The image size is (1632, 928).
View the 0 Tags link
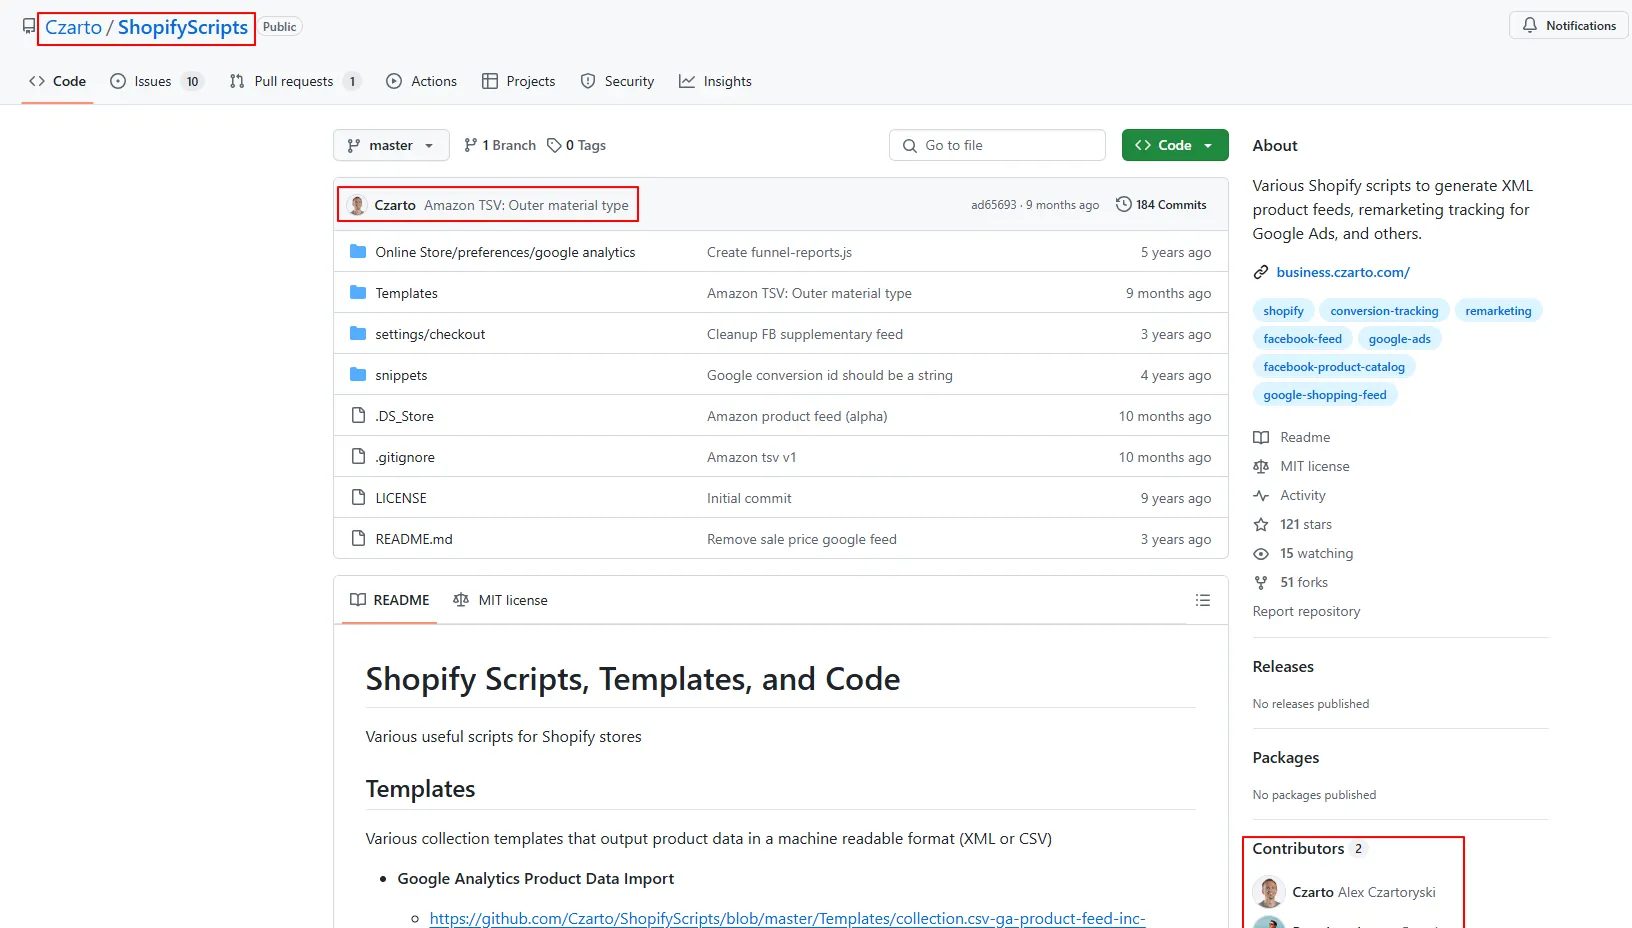(577, 145)
